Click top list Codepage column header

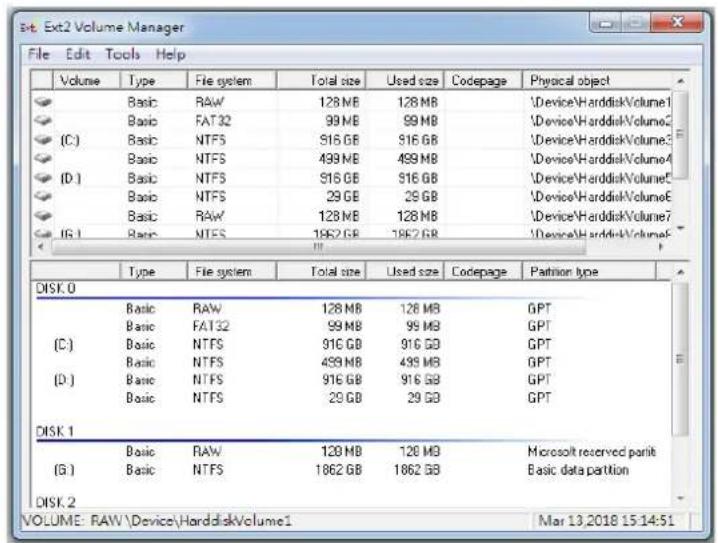[483, 81]
